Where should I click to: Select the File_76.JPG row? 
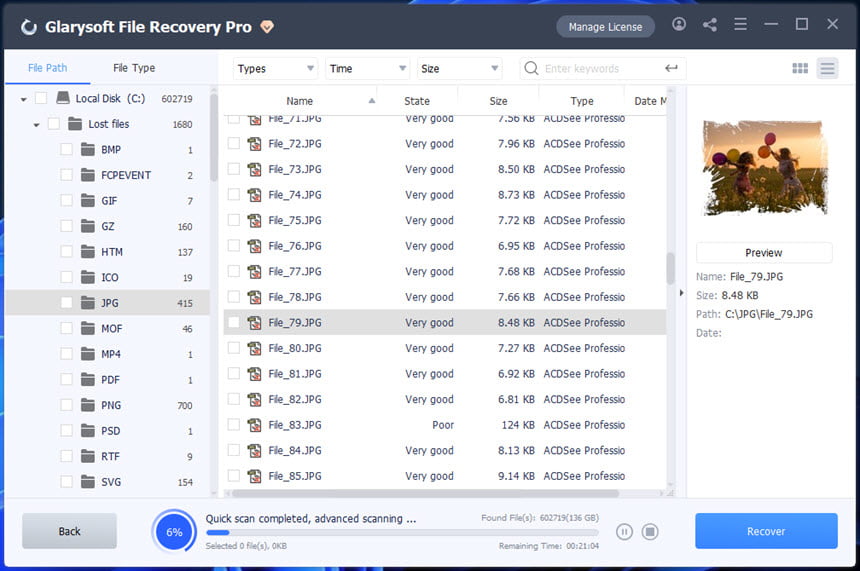445,246
